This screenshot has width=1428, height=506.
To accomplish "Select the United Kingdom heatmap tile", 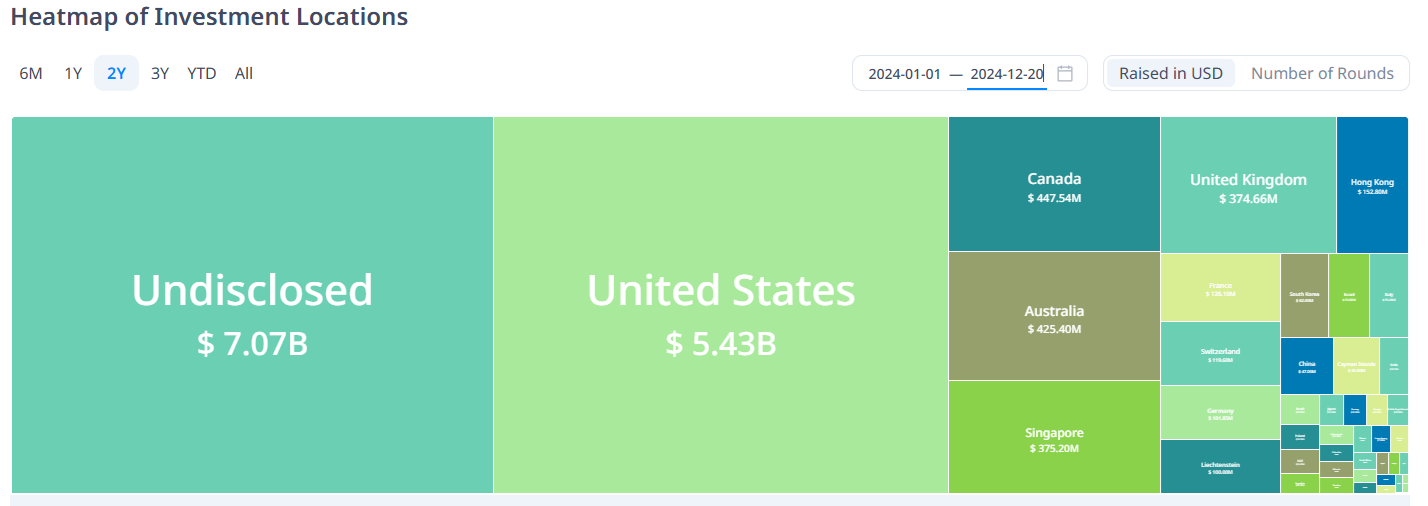I will tap(1248, 186).
